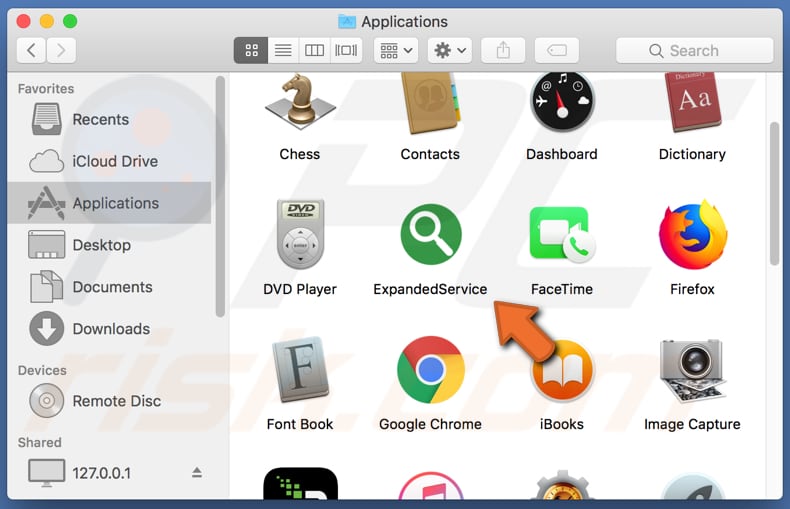
Task: Open the Action gear dropdown menu
Action: point(449,50)
